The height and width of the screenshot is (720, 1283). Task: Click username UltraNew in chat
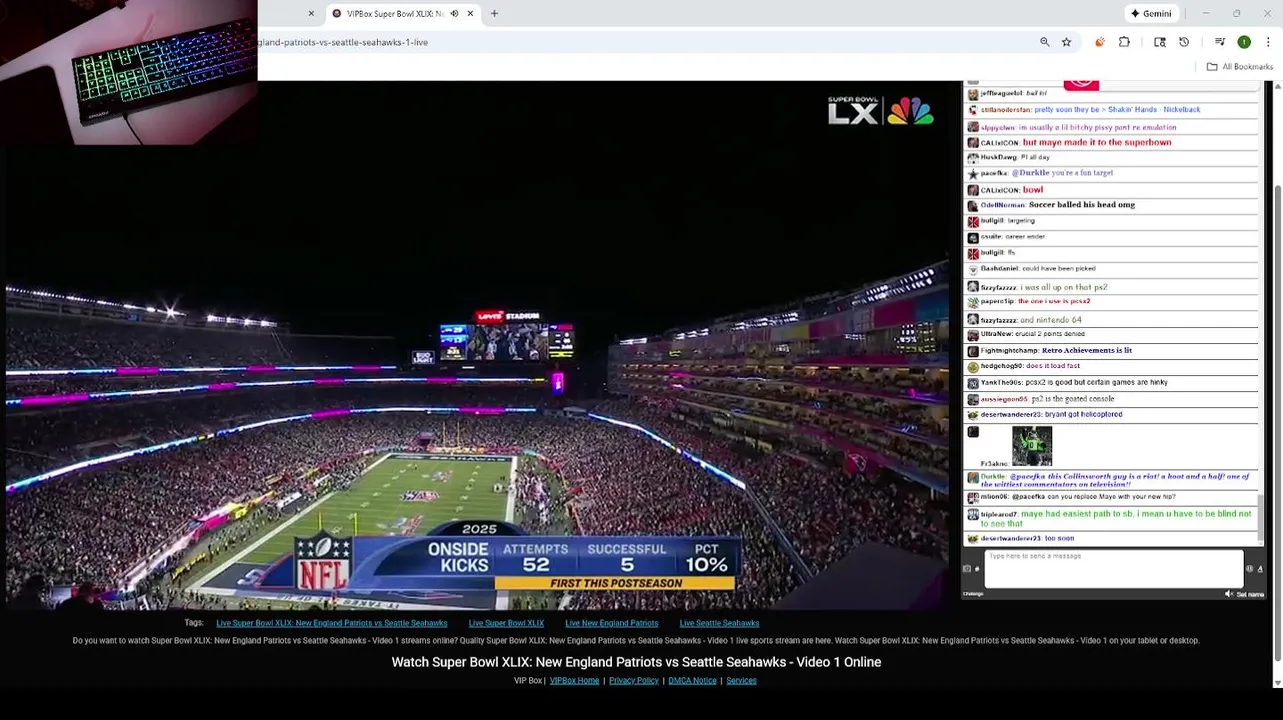pos(996,334)
